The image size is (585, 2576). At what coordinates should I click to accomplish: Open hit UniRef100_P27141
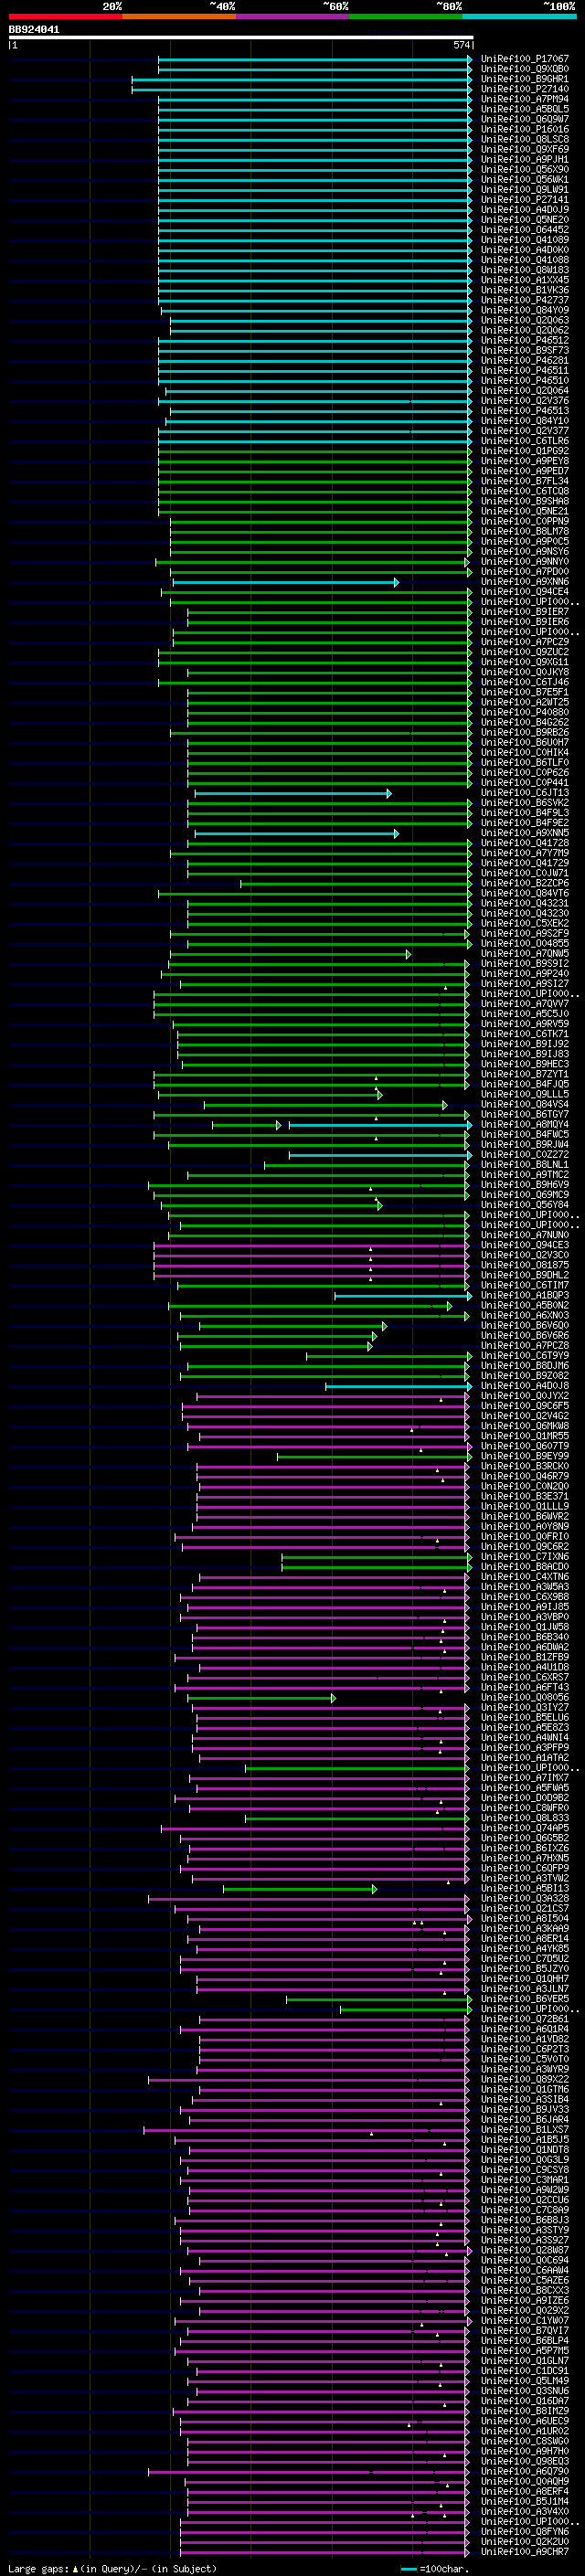pyautogui.click(x=525, y=199)
